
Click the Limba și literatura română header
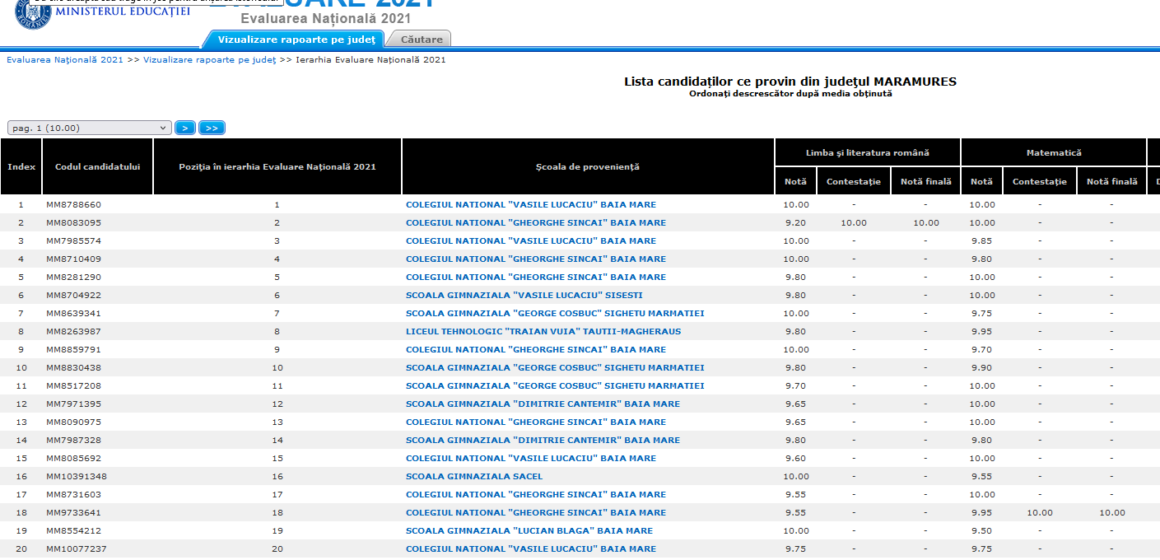(867, 152)
